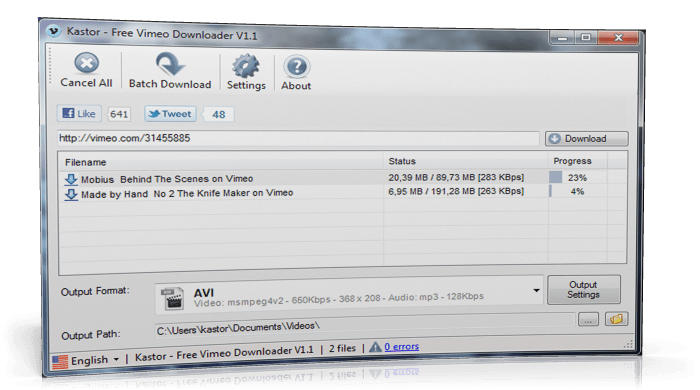Viewport: 700px width, 390px height.
Task: Click the download arrow icon beside Mobius
Action: click(x=71, y=179)
